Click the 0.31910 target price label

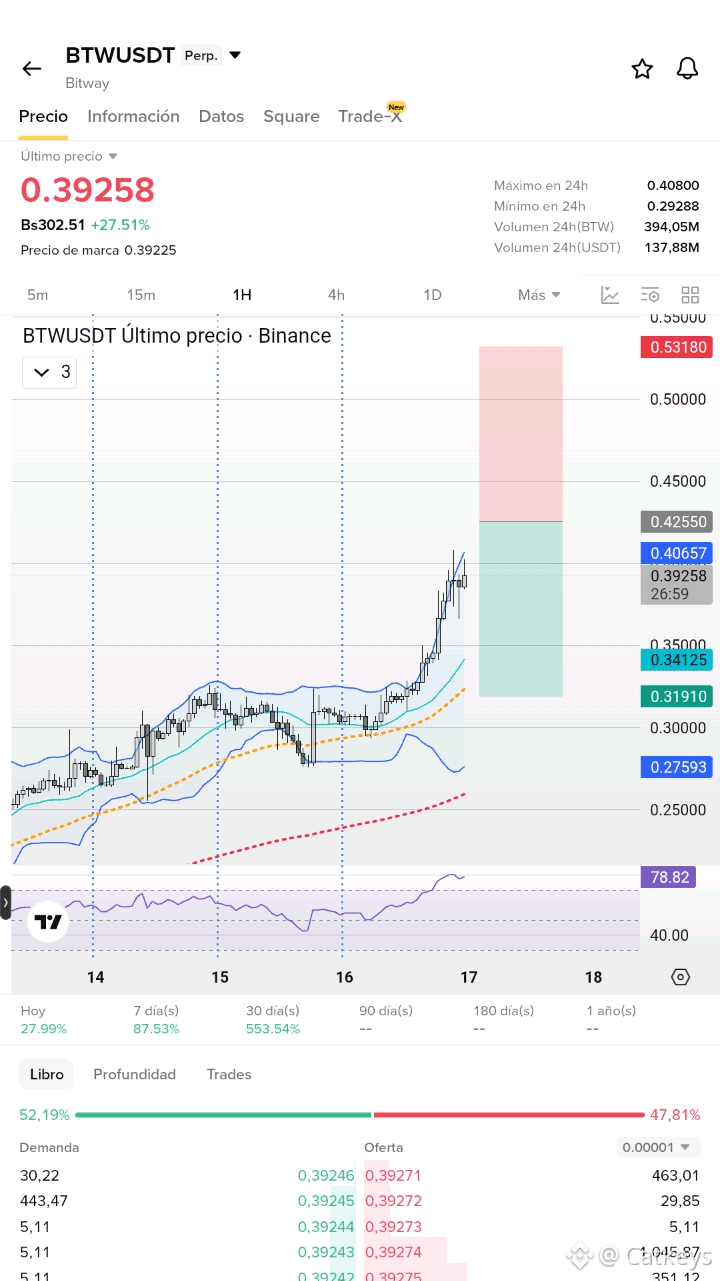[x=677, y=696]
